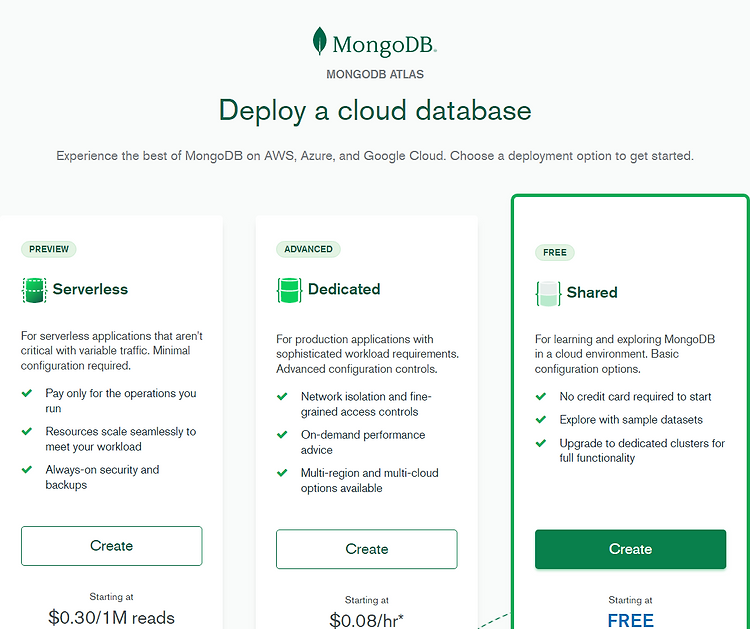The height and width of the screenshot is (629, 750).
Task: Create a Serverless database
Action: click(111, 546)
